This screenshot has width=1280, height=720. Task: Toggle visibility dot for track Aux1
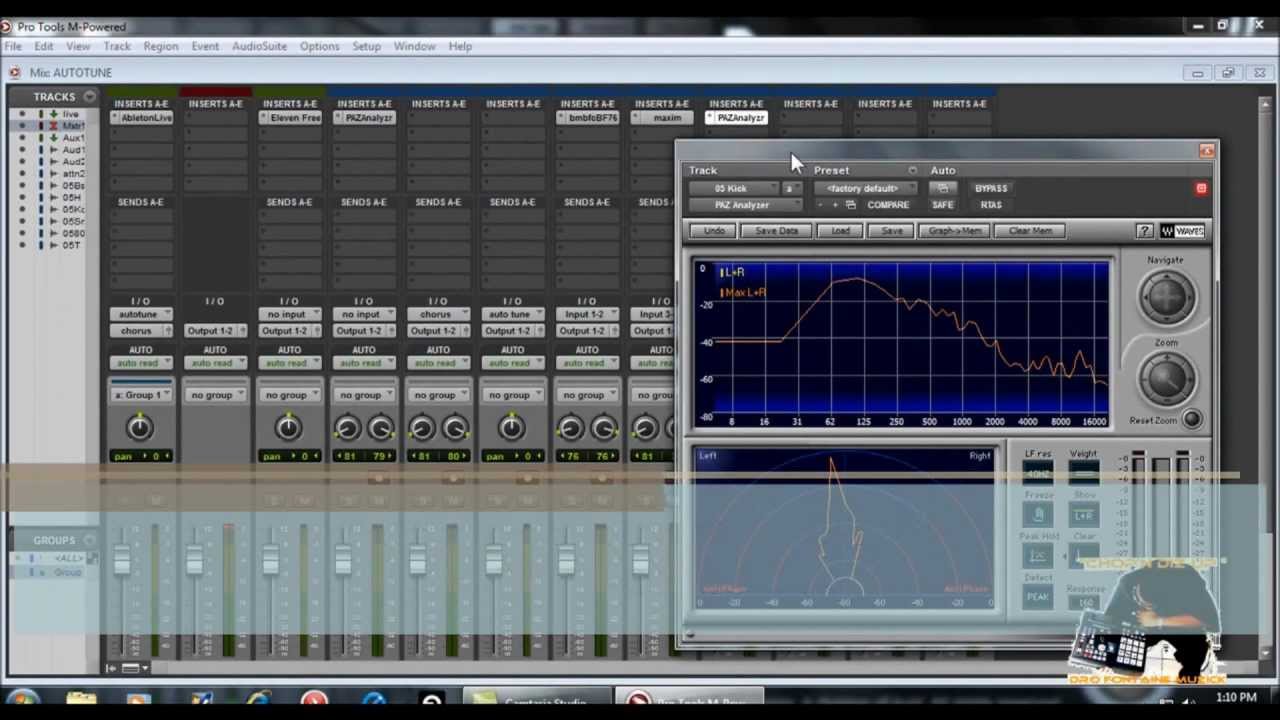coord(22,138)
